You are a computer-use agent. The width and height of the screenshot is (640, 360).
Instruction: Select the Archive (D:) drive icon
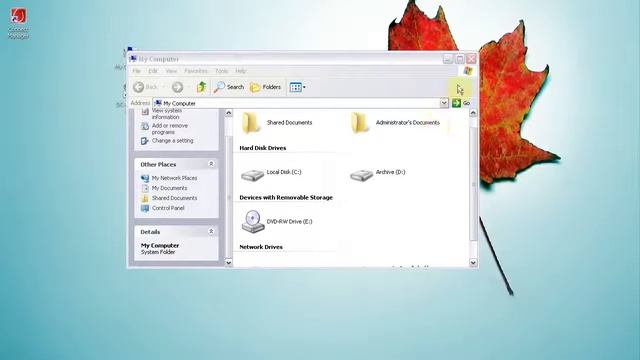click(x=361, y=175)
